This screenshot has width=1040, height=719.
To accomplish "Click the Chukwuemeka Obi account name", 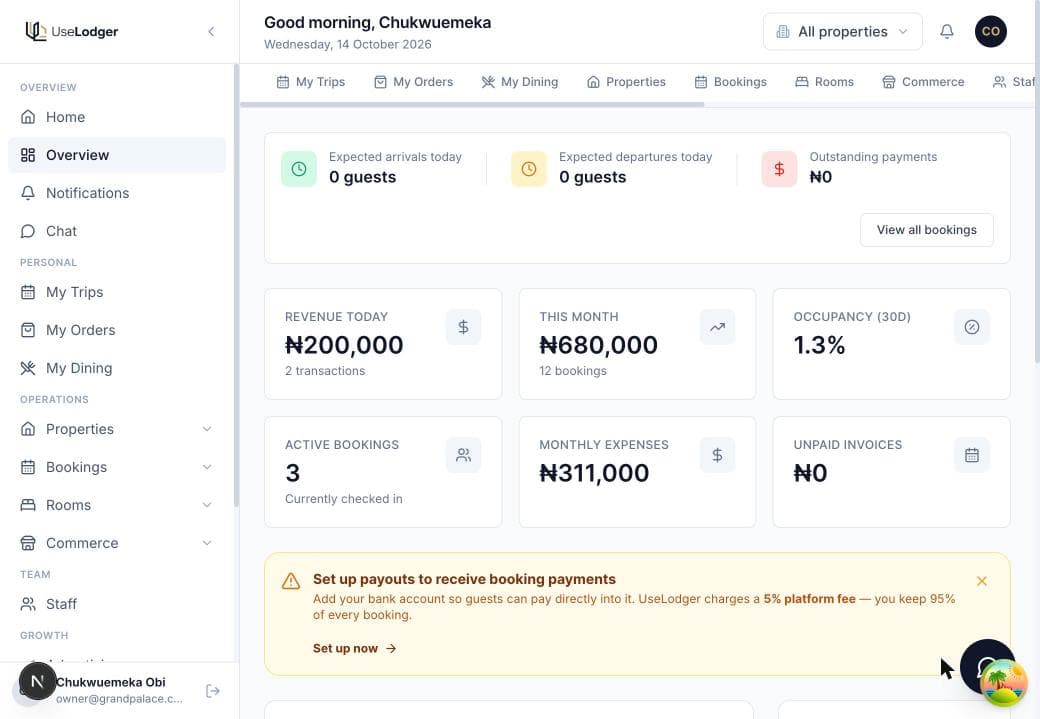I will click(x=111, y=682).
